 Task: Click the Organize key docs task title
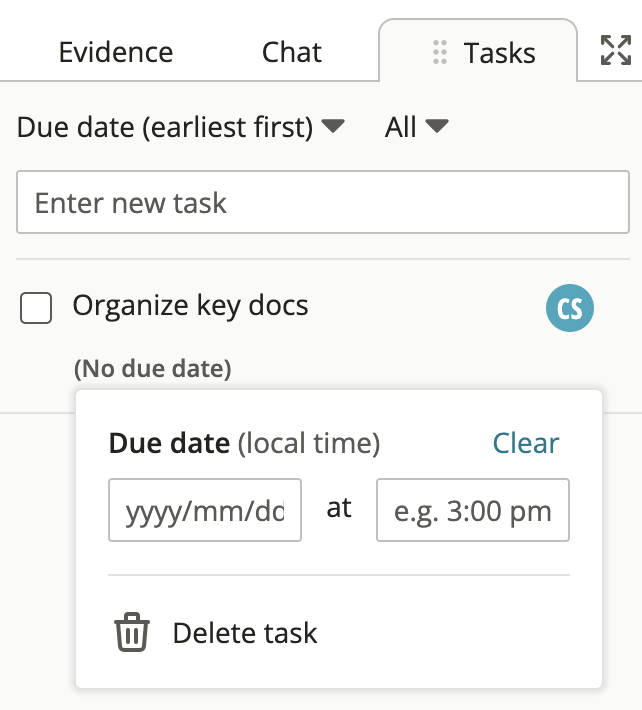point(191,306)
